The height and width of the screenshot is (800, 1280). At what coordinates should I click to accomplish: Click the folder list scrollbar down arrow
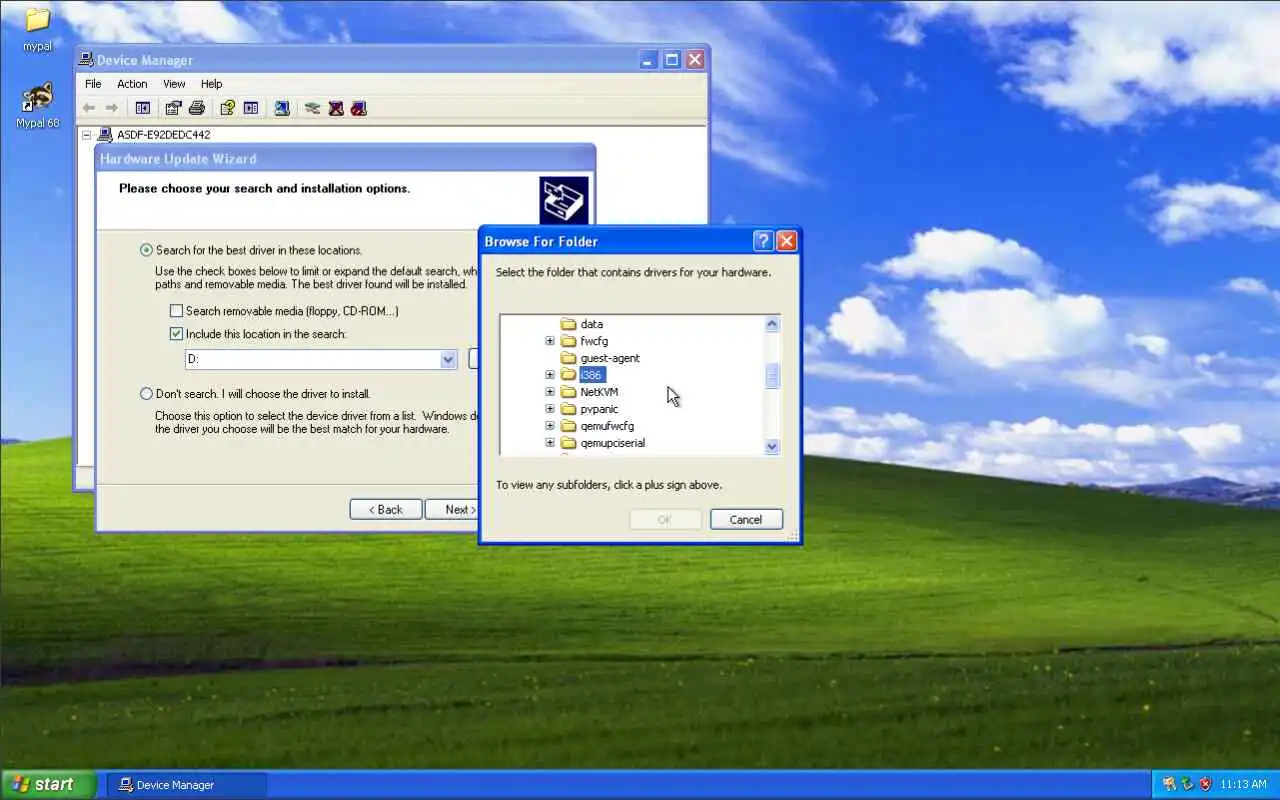[772, 447]
